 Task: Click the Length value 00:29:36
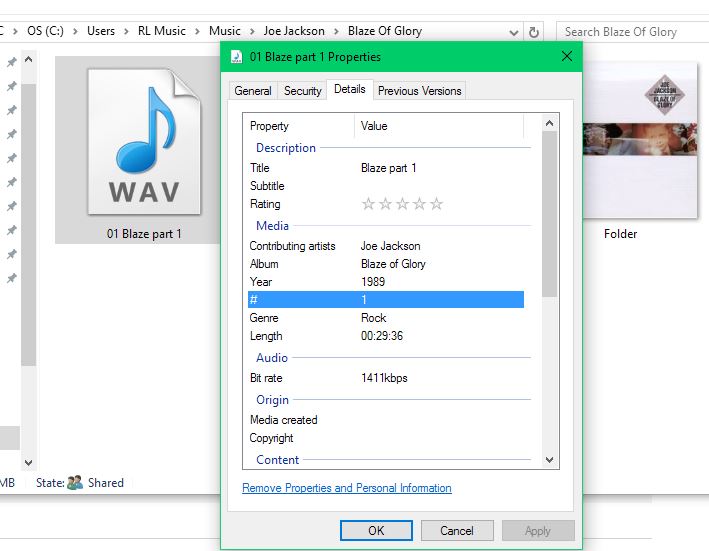tap(382, 336)
